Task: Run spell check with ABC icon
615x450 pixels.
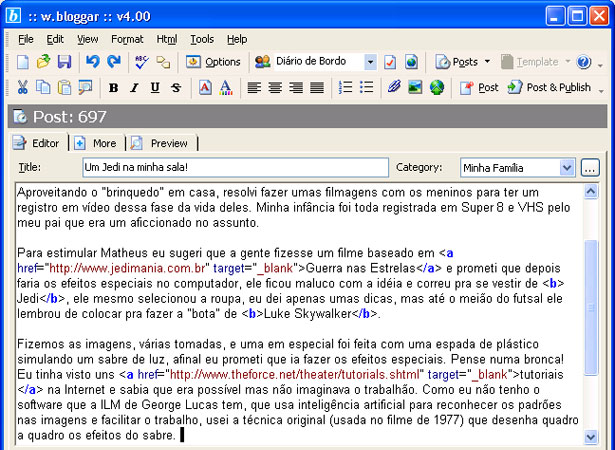Action: pyautogui.click(x=142, y=62)
